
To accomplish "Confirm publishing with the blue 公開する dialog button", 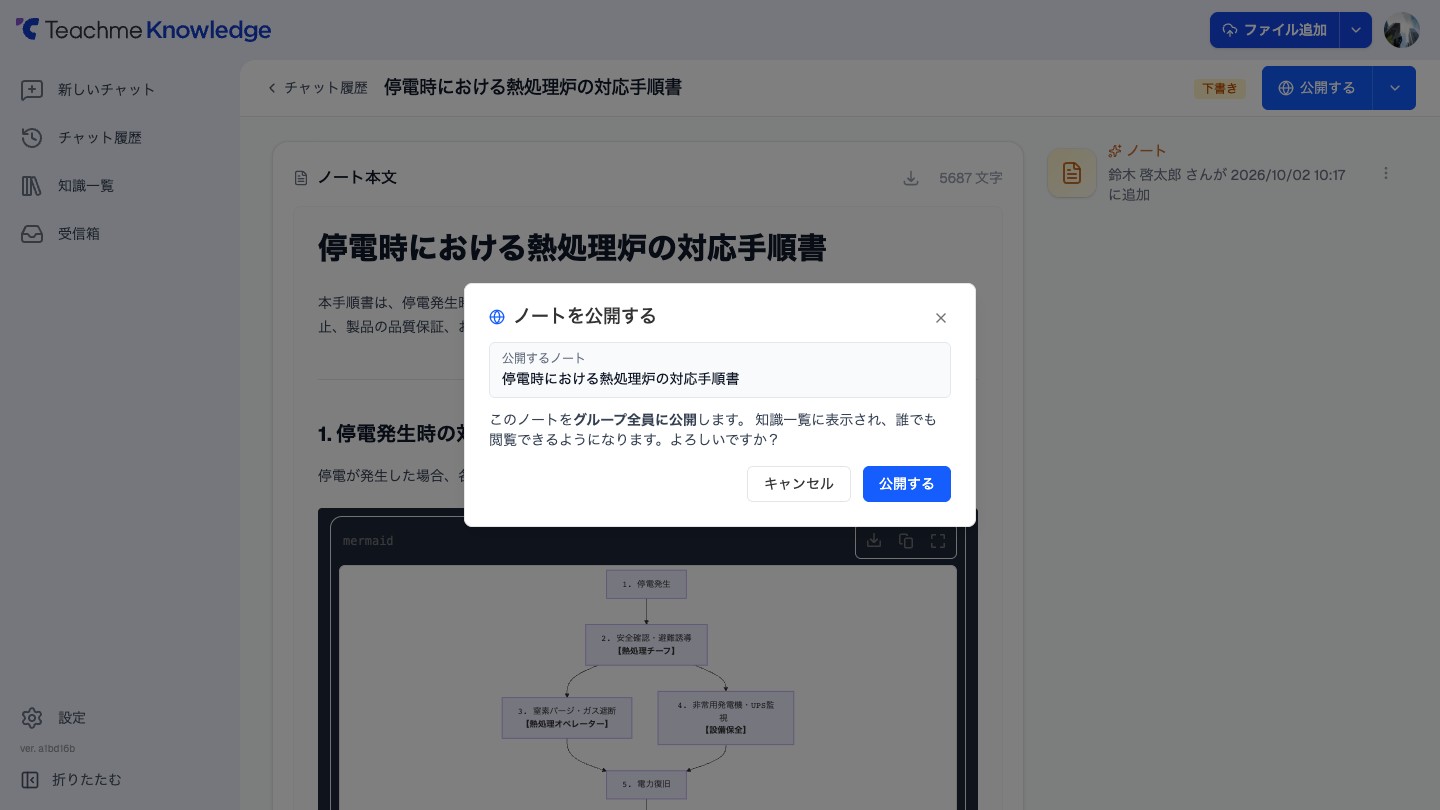I will tap(906, 484).
